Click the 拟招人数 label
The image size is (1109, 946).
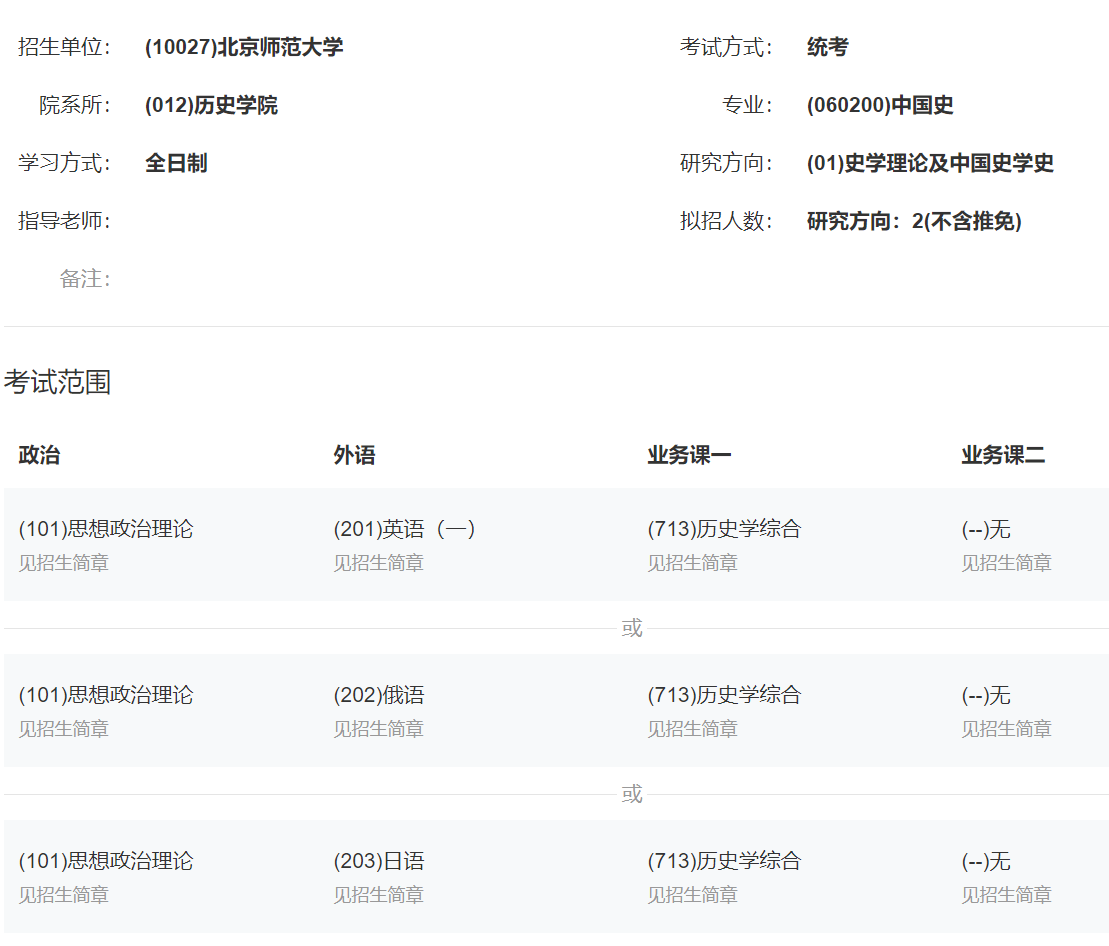tap(726, 221)
